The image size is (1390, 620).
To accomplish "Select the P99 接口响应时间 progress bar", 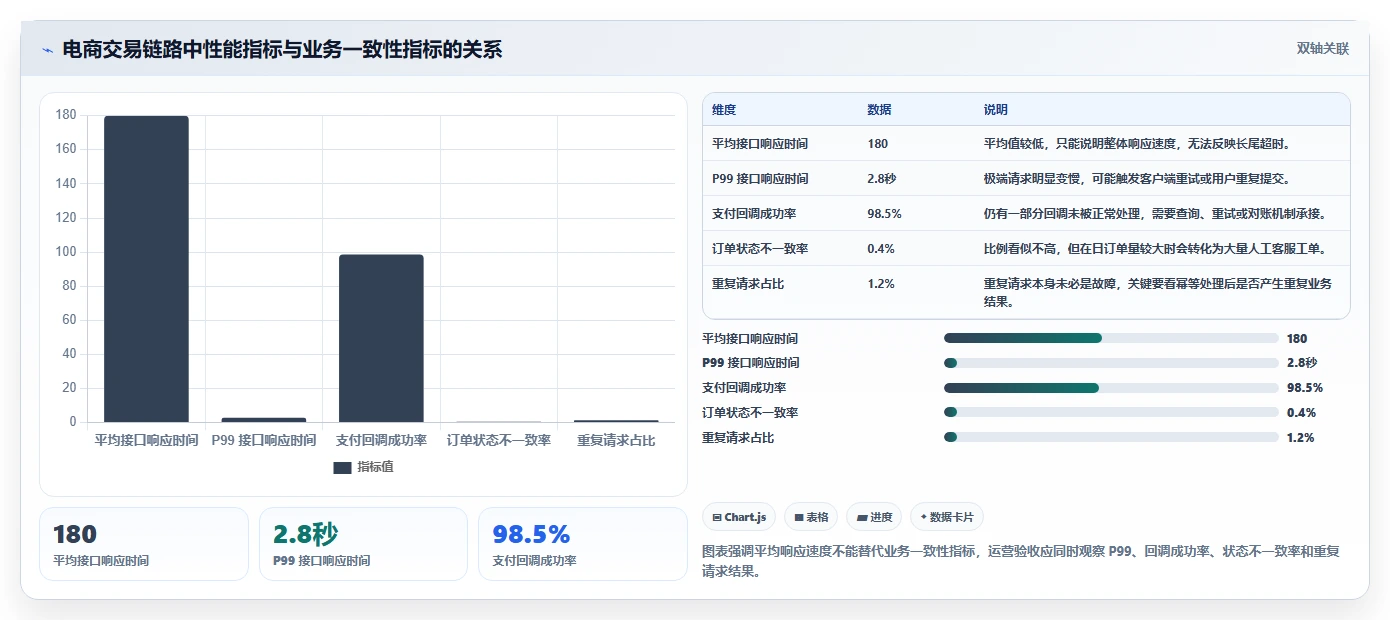I will (1111, 363).
